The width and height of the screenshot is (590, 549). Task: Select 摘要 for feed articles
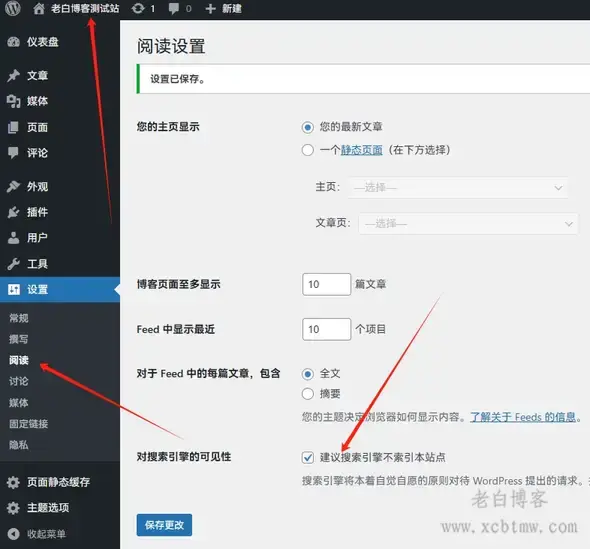tap(307, 394)
